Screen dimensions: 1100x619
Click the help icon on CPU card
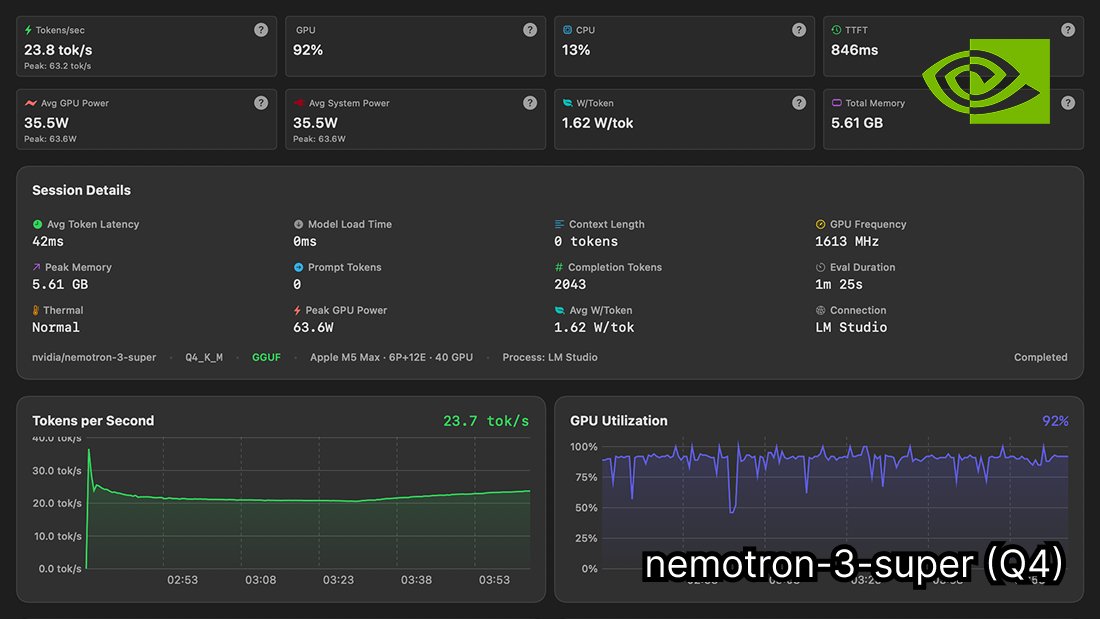click(798, 30)
